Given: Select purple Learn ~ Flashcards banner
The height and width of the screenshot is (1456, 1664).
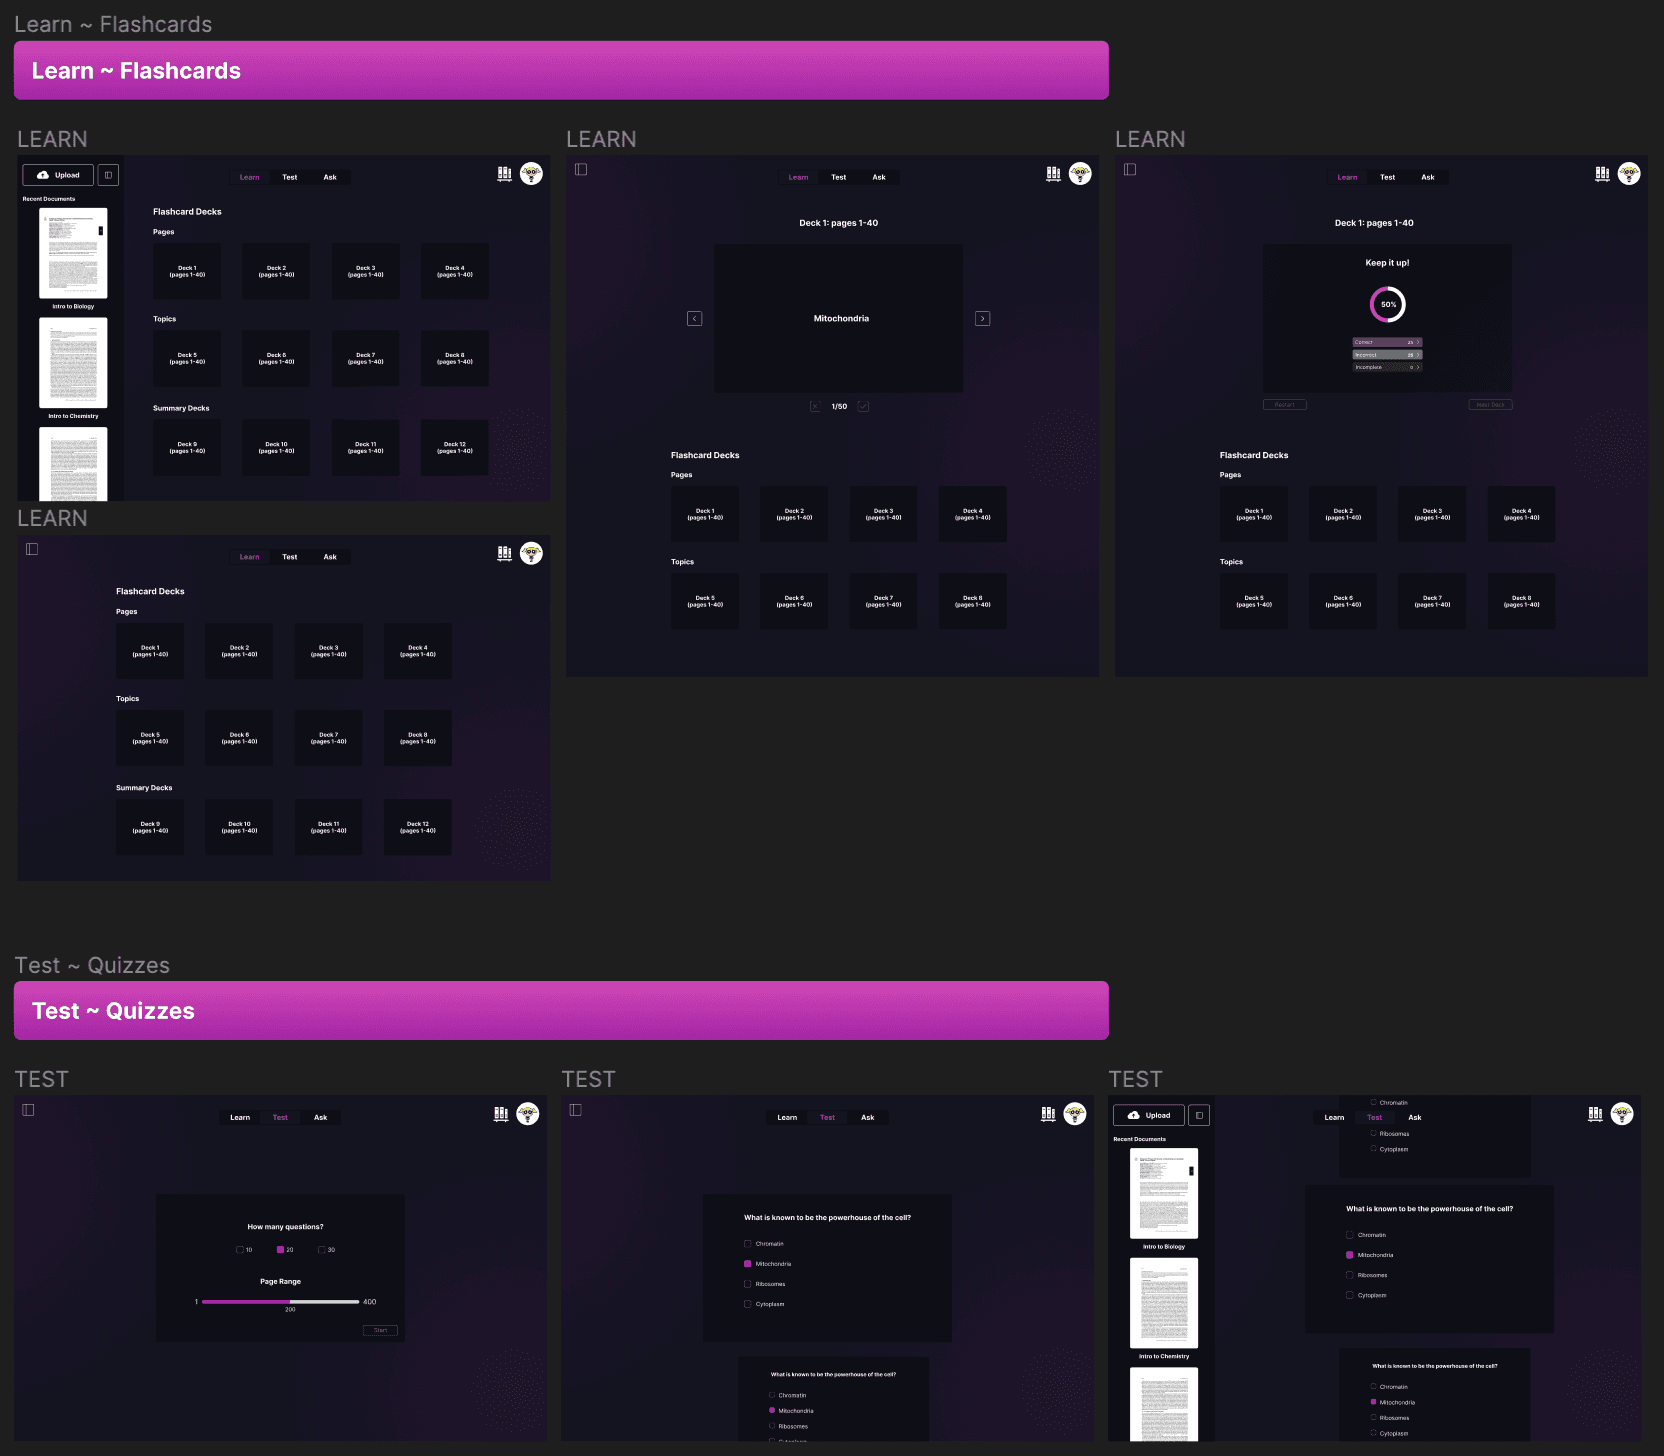Looking at the screenshot, I should (x=561, y=70).
